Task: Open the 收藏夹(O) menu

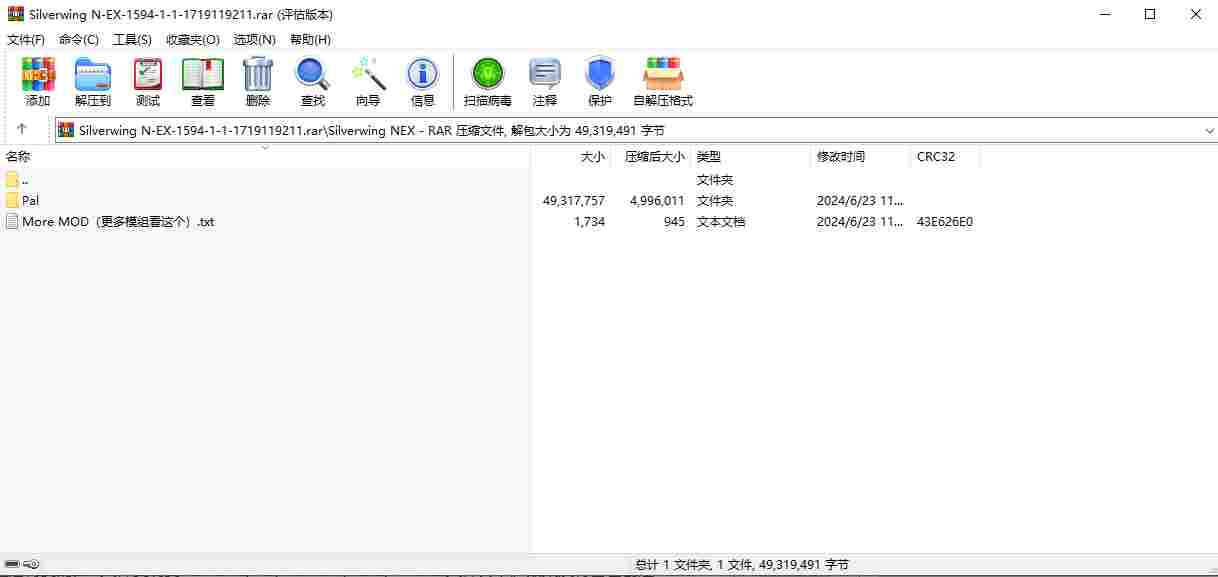Action: pyautogui.click(x=193, y=39)
